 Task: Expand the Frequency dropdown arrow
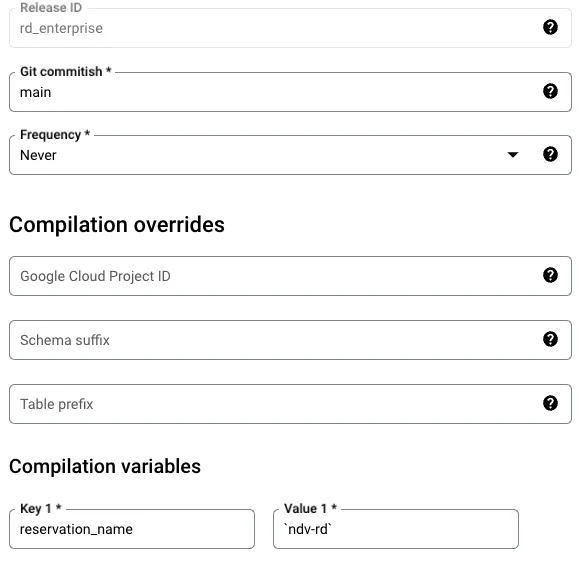(x=513, y=155)
